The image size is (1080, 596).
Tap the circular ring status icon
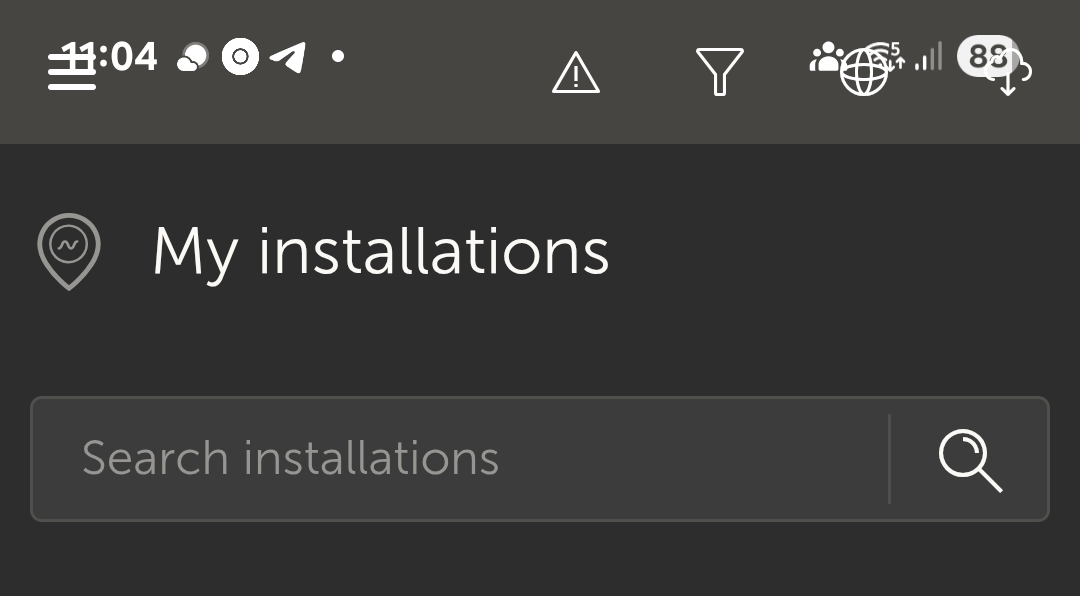pos(240,57)
